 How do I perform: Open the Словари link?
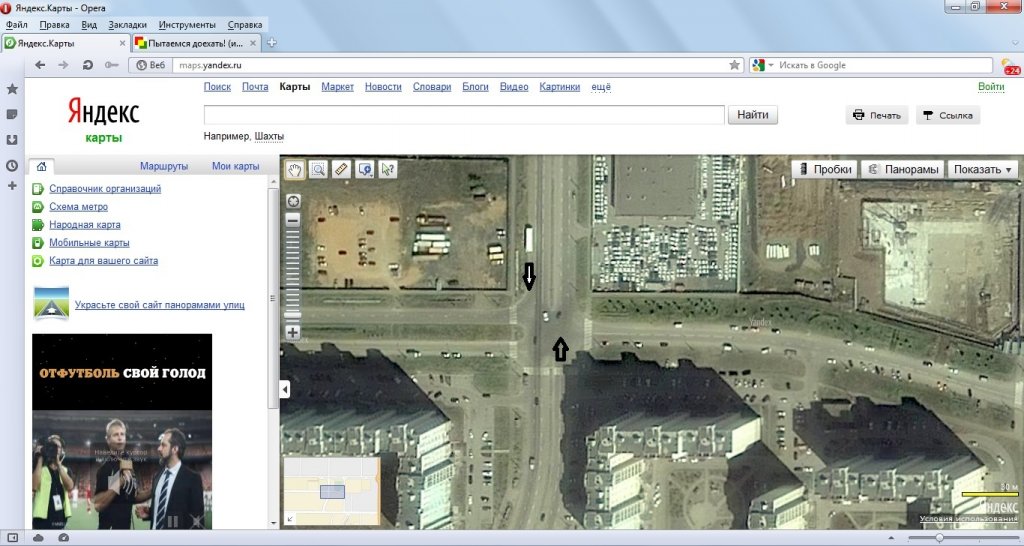click(x=432, y=87)
